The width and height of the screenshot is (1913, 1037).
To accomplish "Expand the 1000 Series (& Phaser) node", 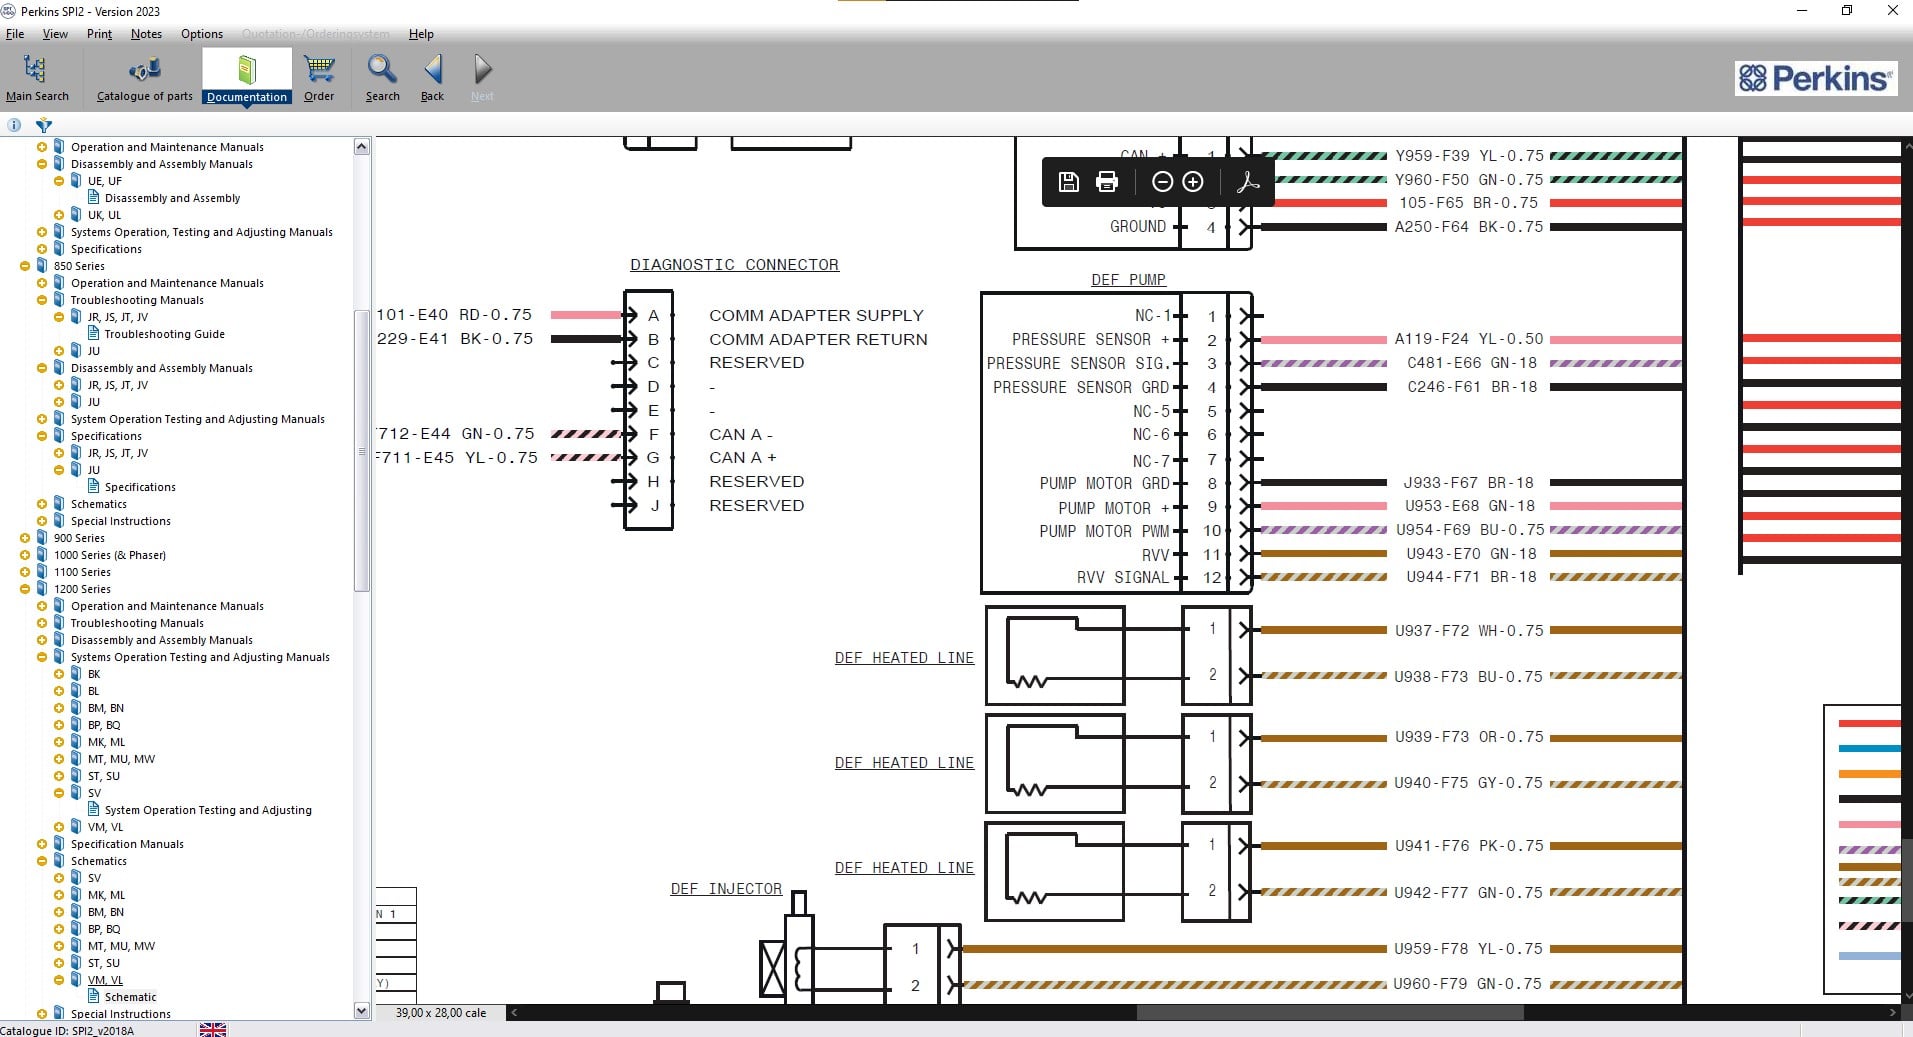I will tap(25, 555).
